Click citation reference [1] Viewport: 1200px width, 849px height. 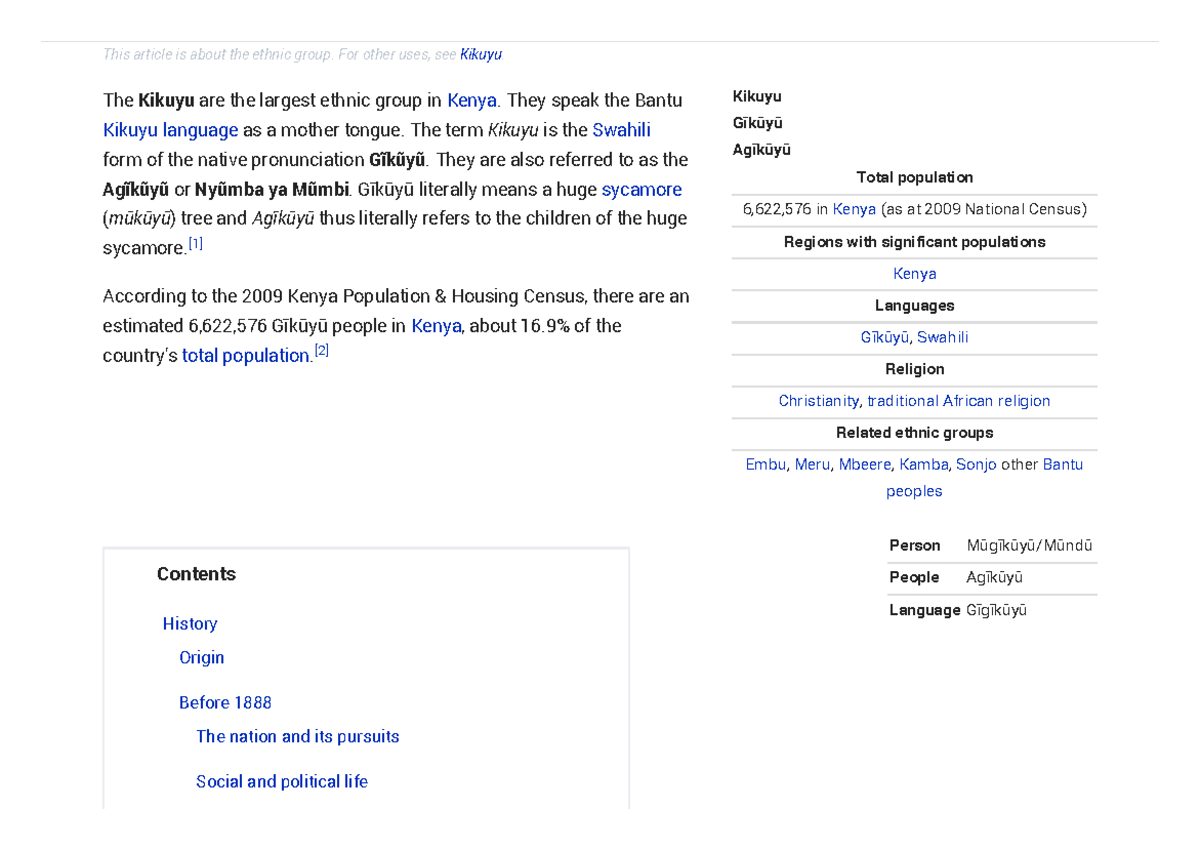[196, 241]
